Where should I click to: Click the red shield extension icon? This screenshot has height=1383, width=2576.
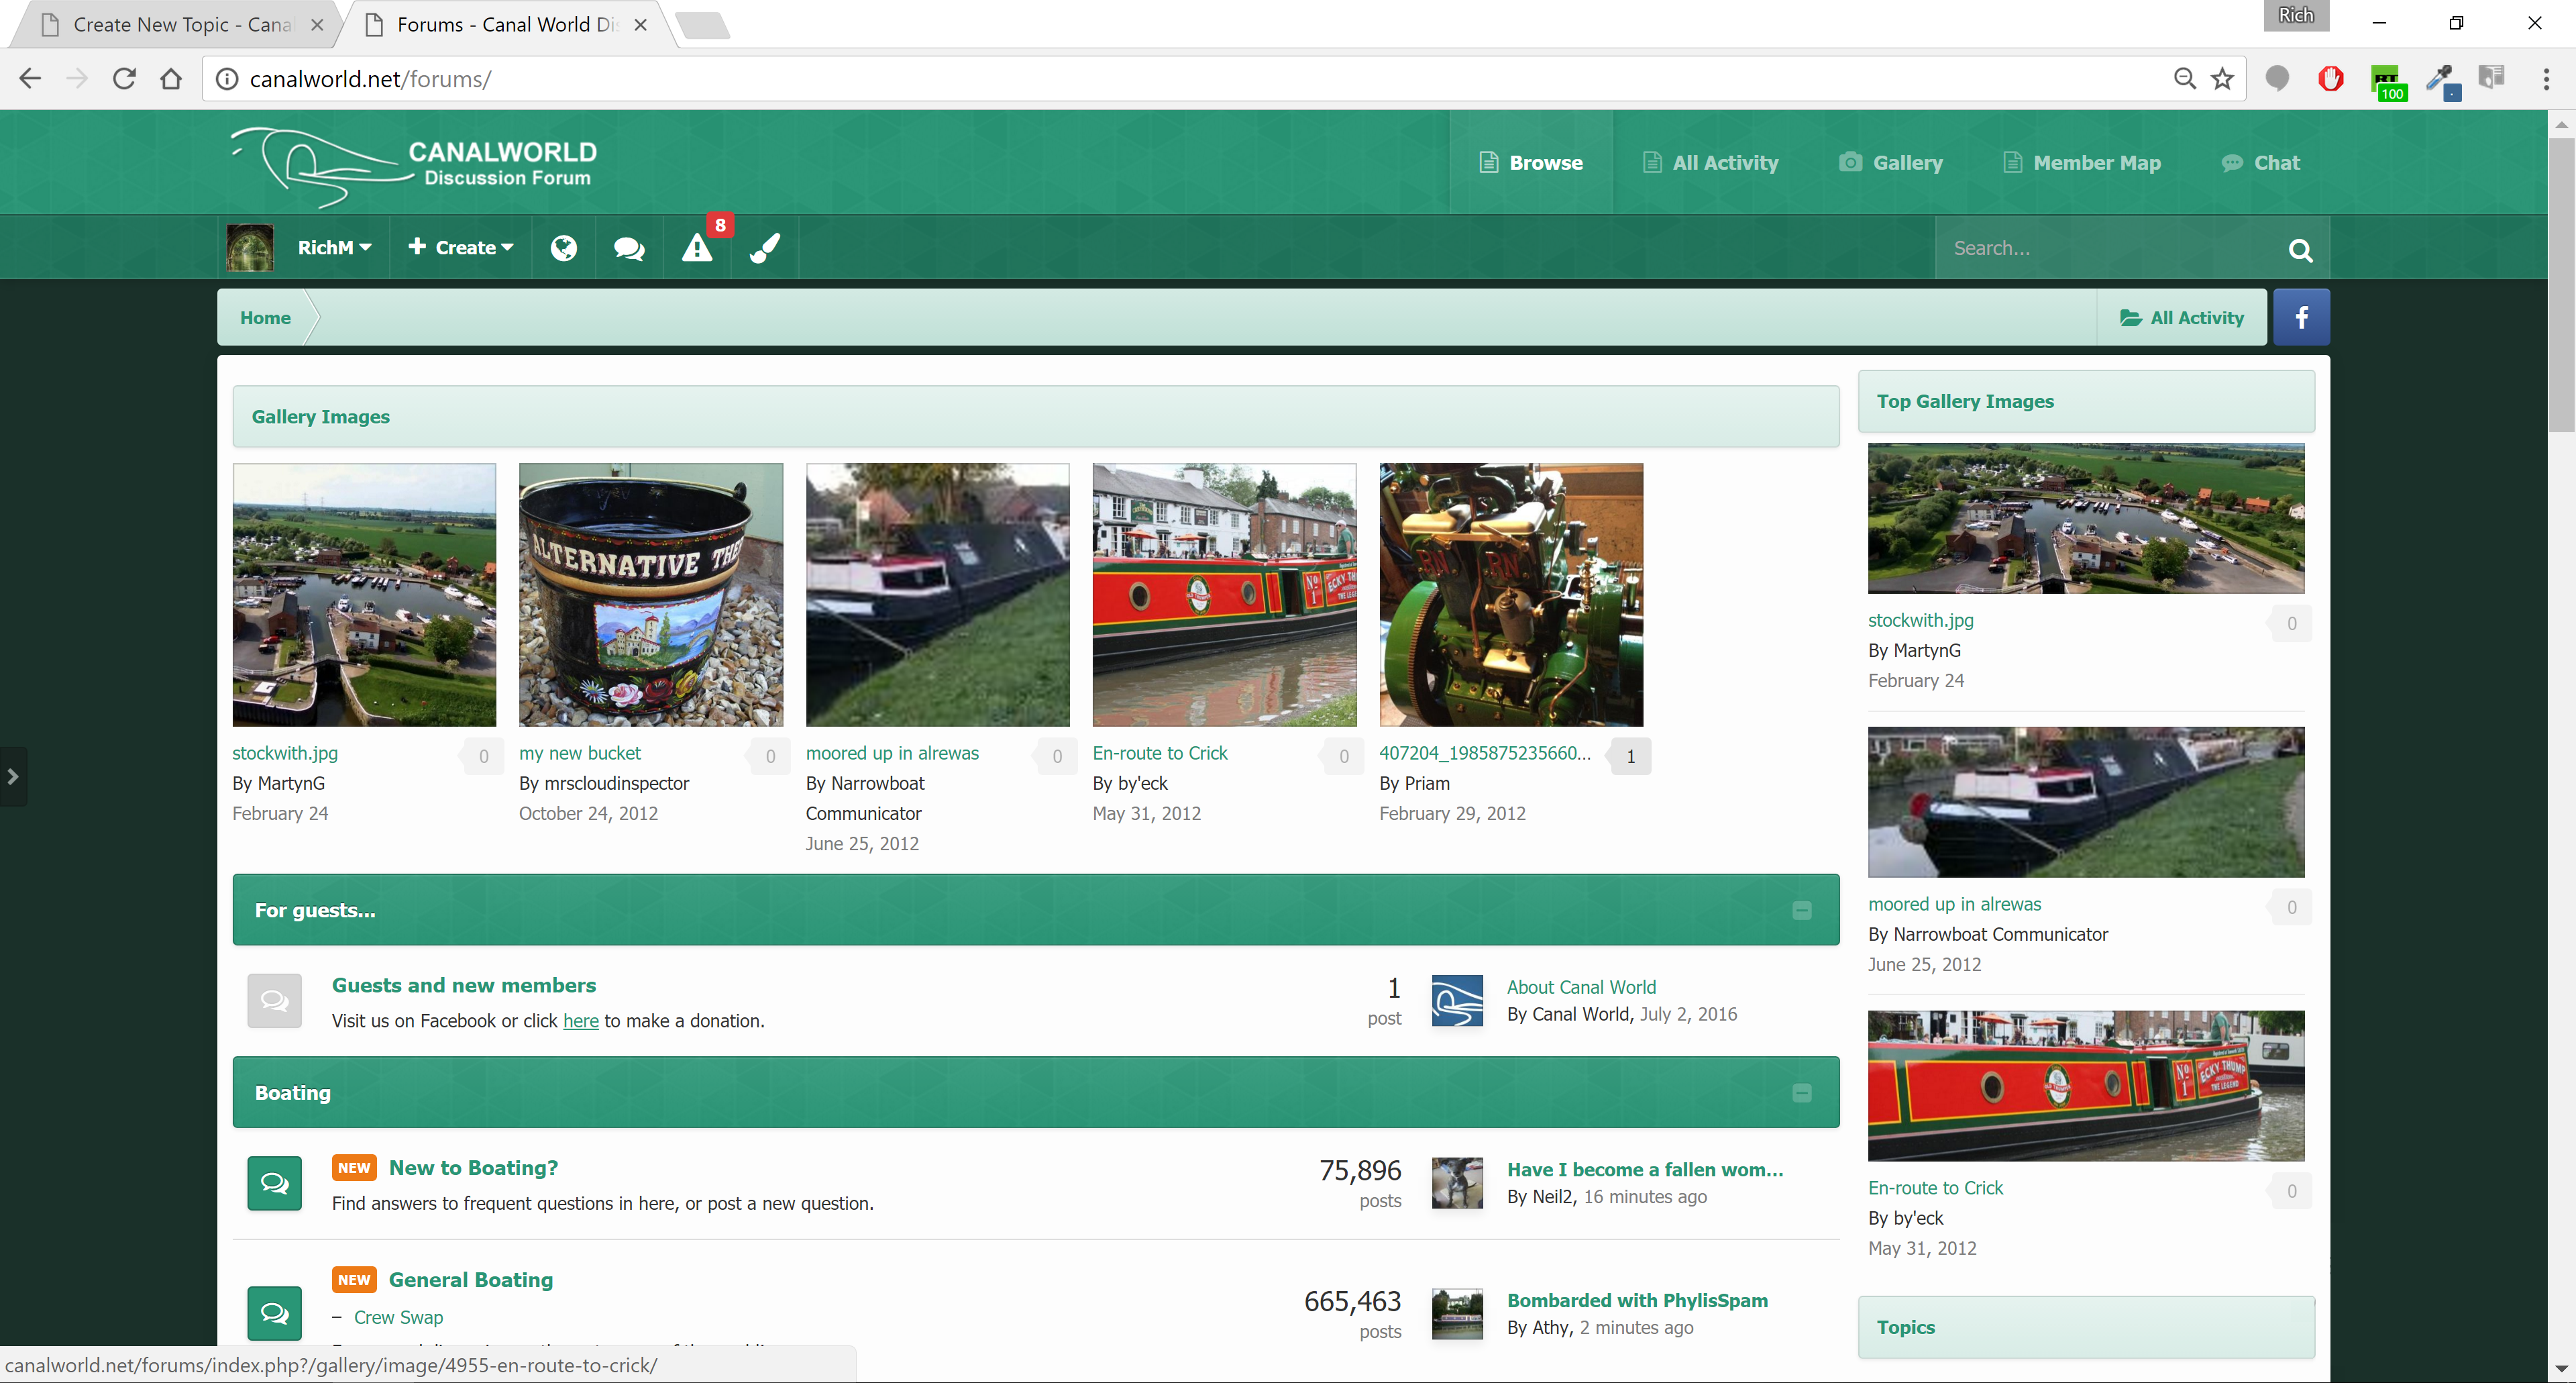click(x=2330, y=78)
